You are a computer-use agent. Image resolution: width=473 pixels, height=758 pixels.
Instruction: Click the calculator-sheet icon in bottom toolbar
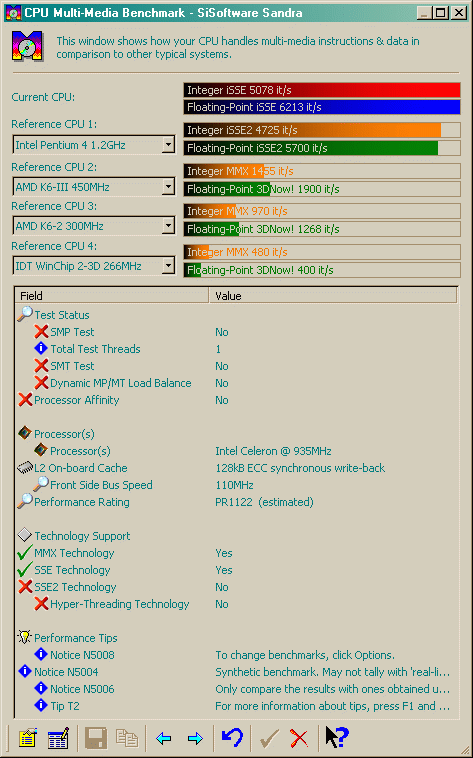coord(58,738)
